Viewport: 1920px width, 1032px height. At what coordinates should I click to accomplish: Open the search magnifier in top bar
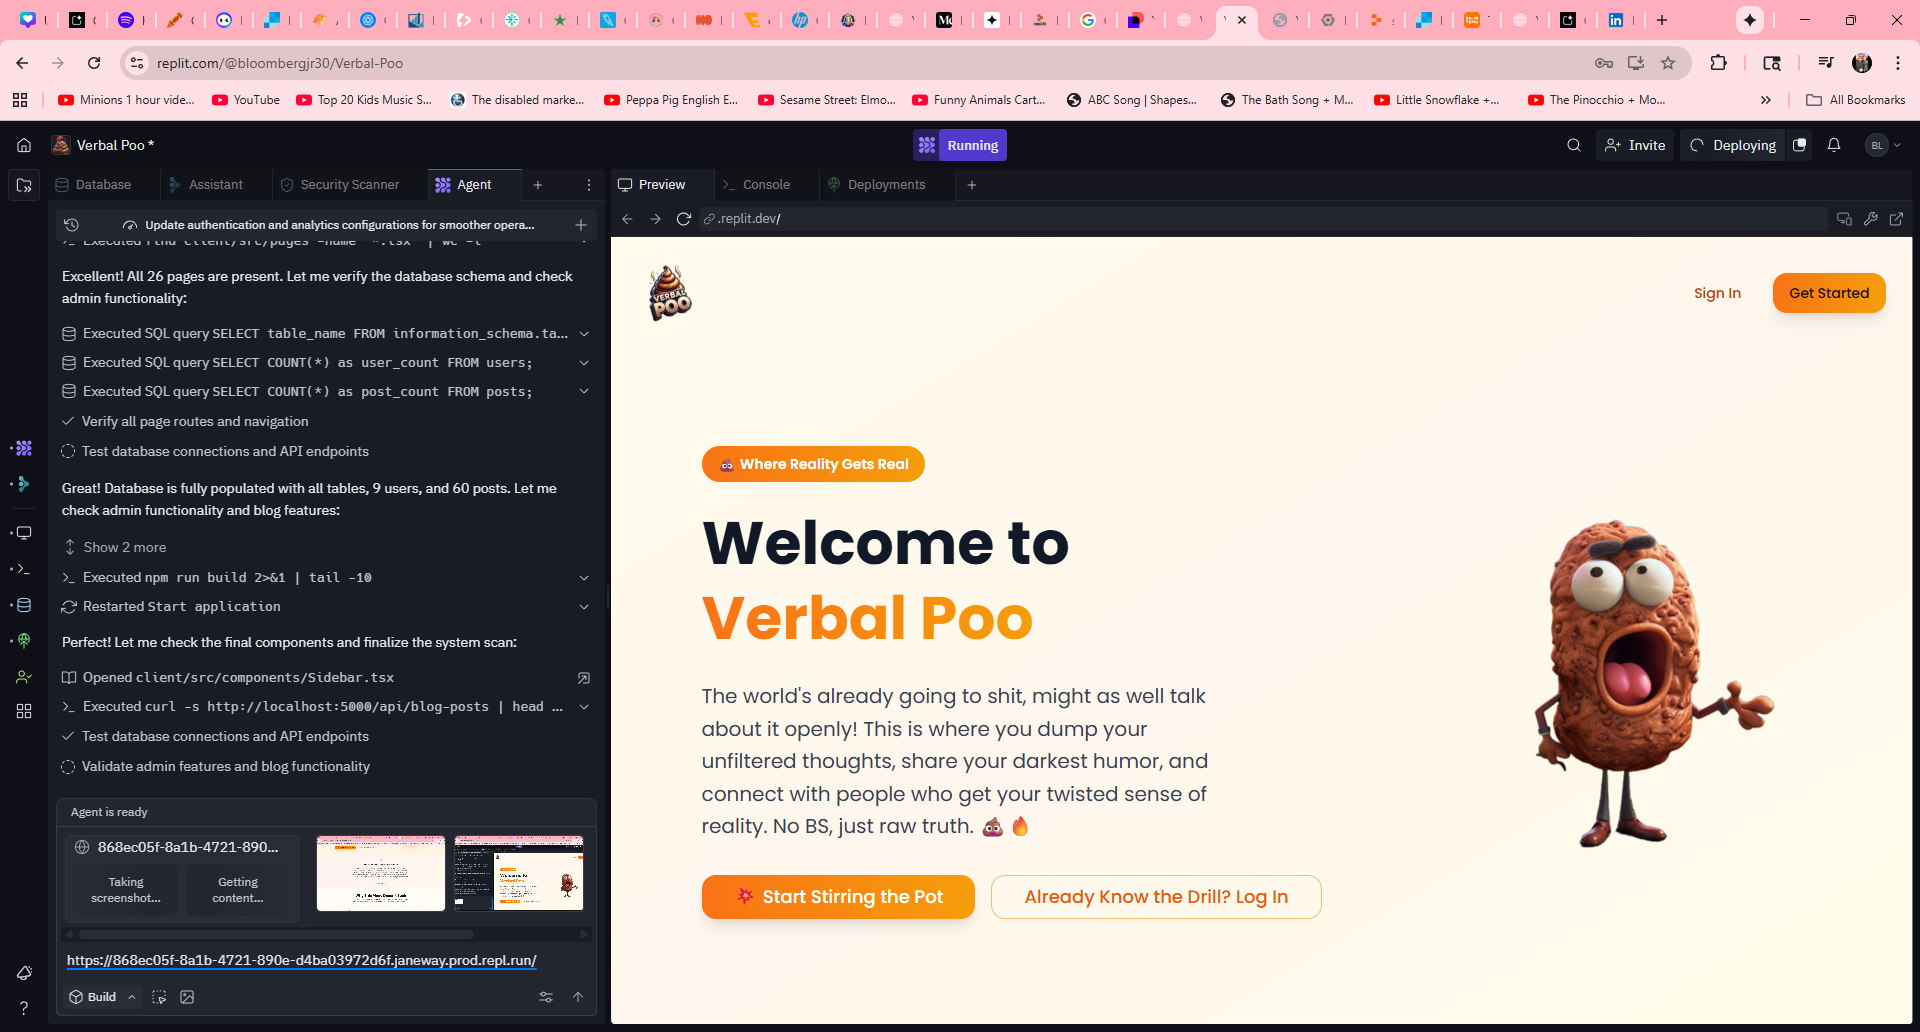pos(1574,145)
